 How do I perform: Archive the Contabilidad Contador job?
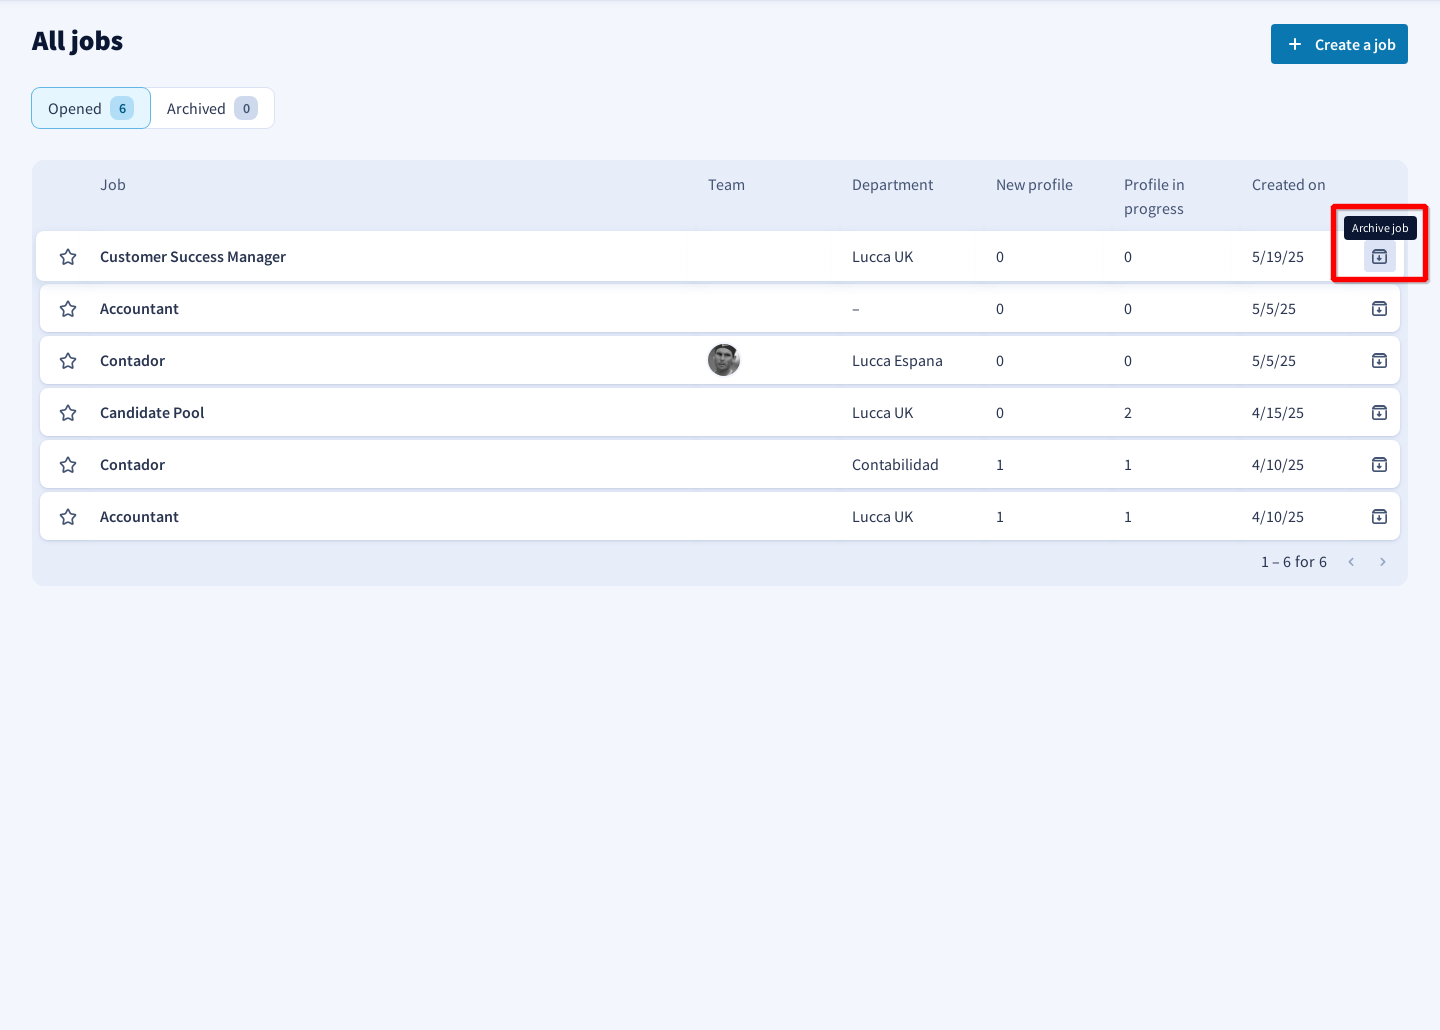(1379, 465)
